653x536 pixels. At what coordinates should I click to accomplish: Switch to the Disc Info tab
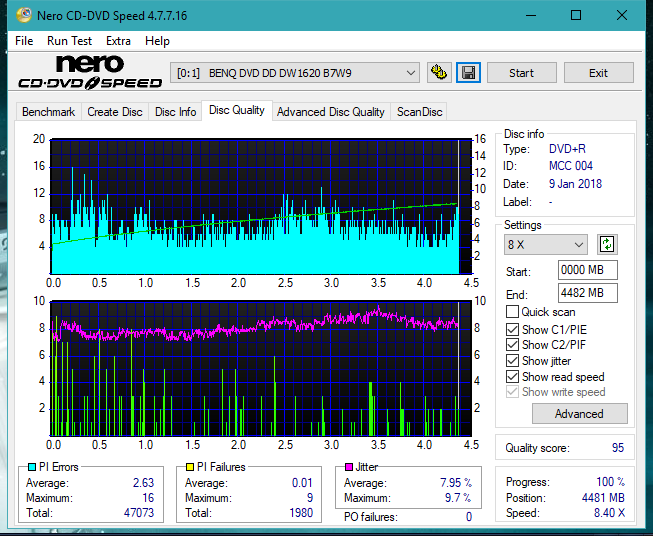coord(175,112)
